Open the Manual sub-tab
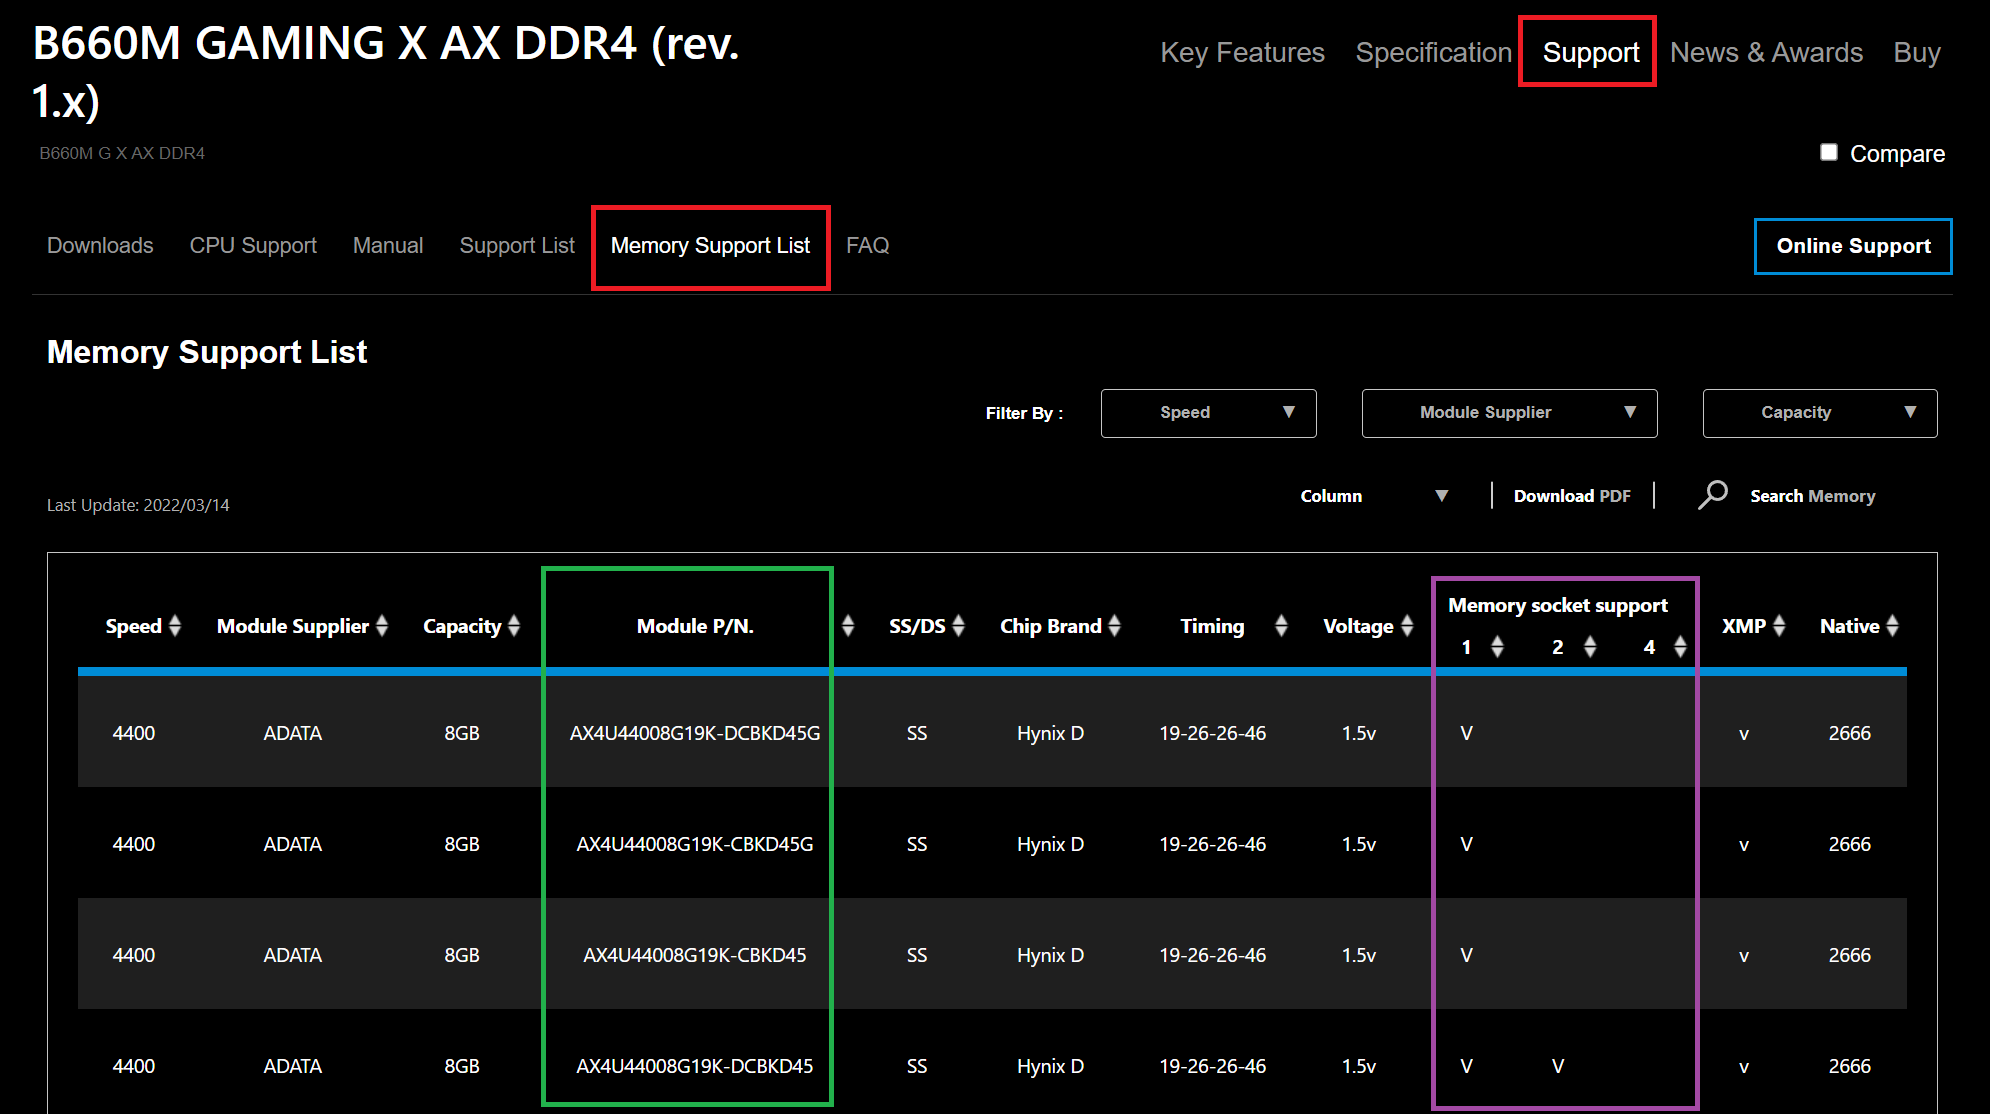 point(388,245)
